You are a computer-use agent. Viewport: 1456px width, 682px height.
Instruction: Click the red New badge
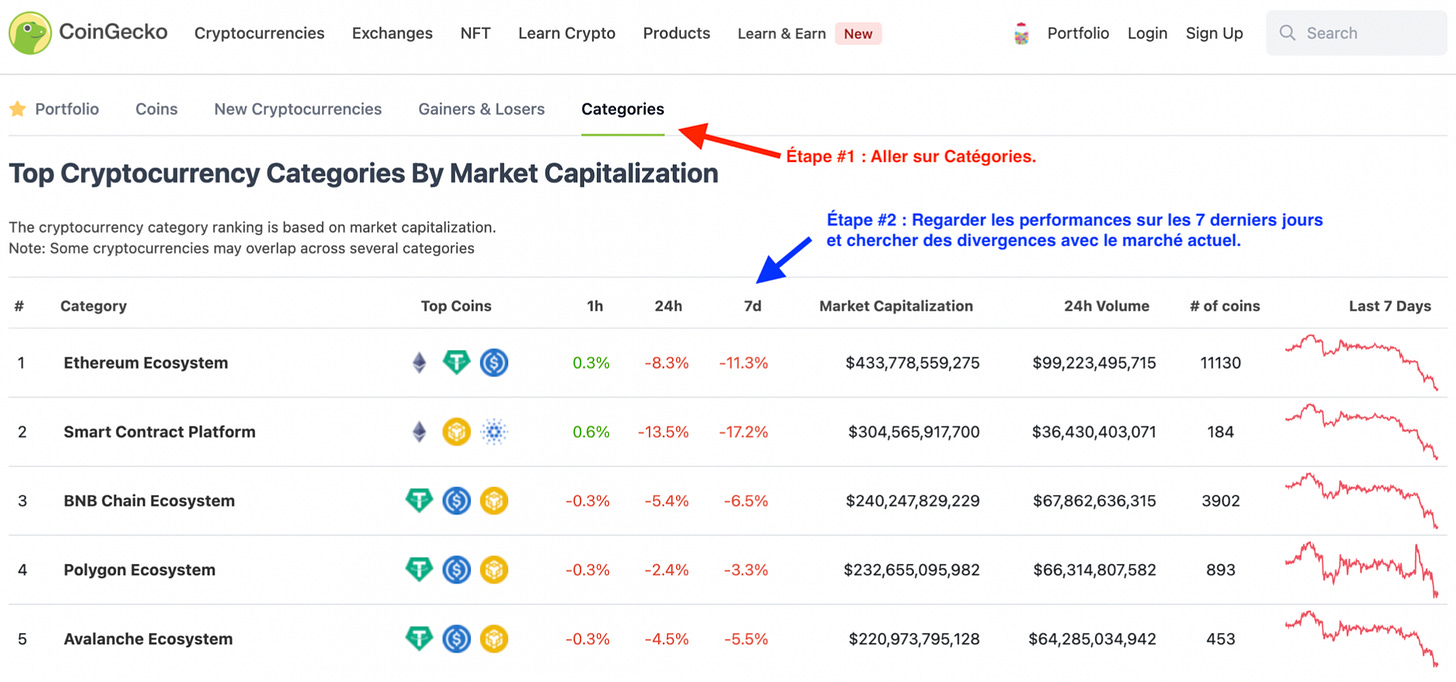pyautogui.click(x=858, y=34)
